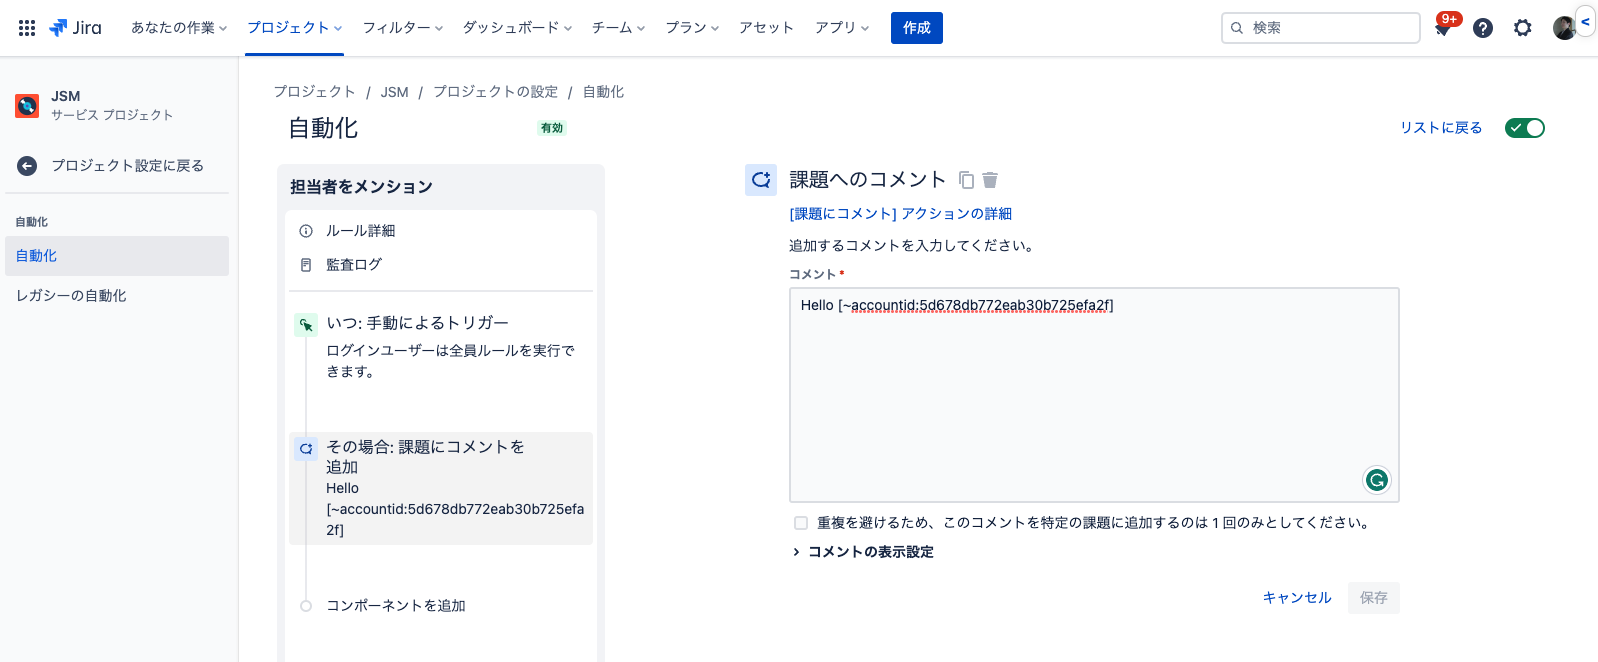Viewport: 1598px width, 662px height.
Task: Click the Grammarly icon in comment box
Action: pyautogui.click(x=1377, y=480)
